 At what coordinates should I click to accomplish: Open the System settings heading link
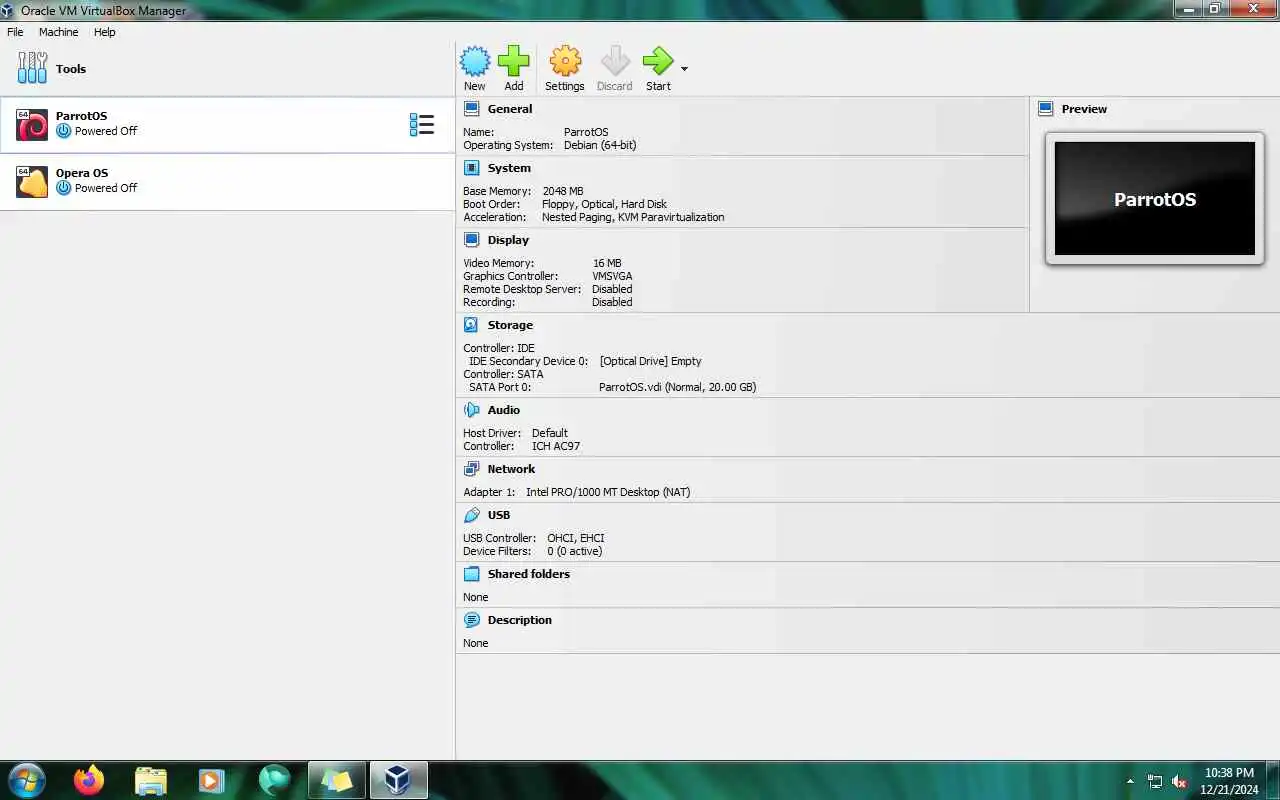click(509, 168)
